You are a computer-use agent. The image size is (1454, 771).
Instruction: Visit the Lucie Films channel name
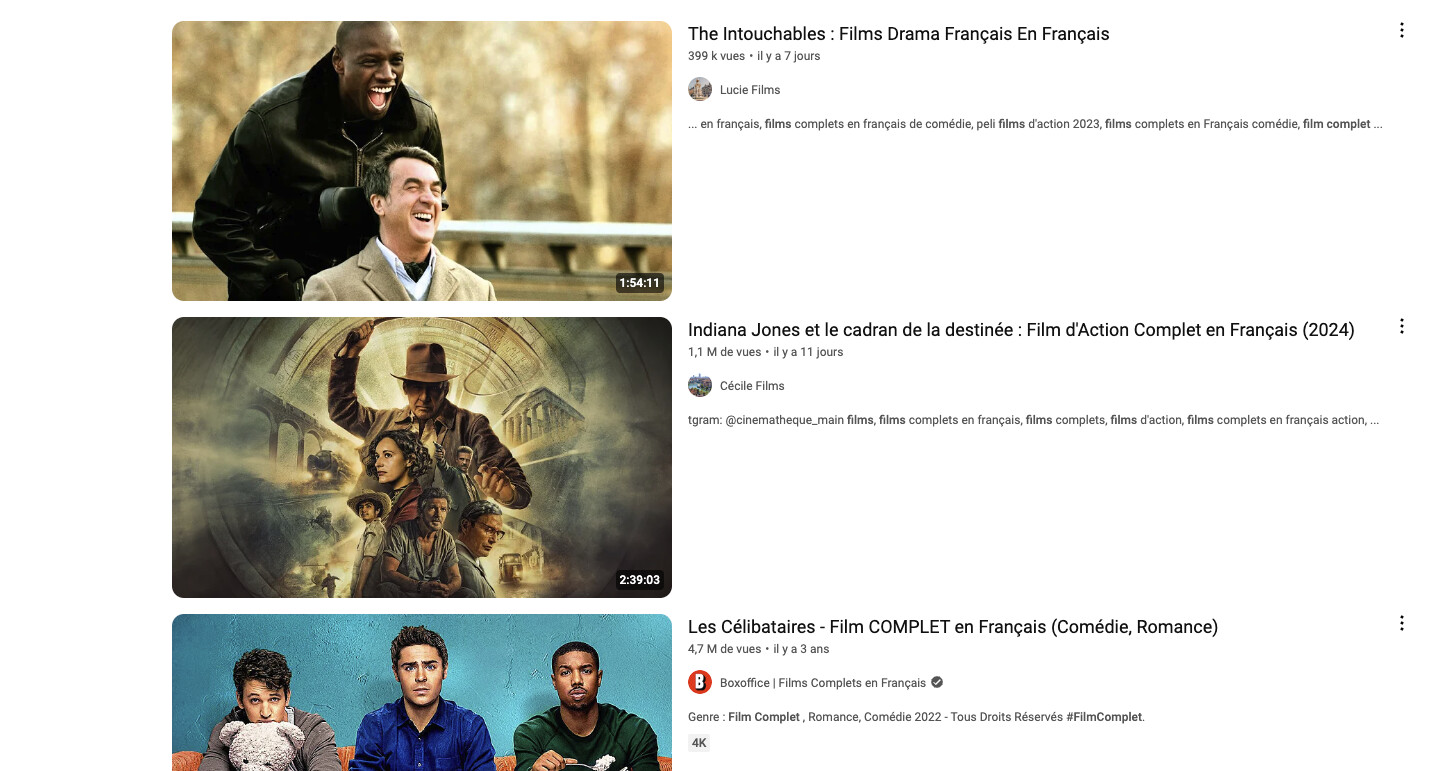tap(750, 90)
